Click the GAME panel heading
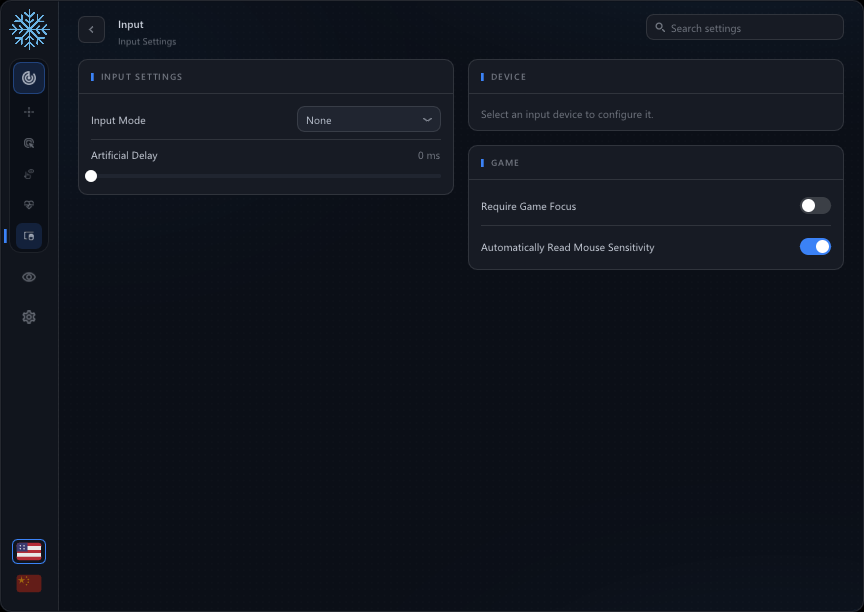The width and height of the screenshot is (864, 612). tap(505, 163)
